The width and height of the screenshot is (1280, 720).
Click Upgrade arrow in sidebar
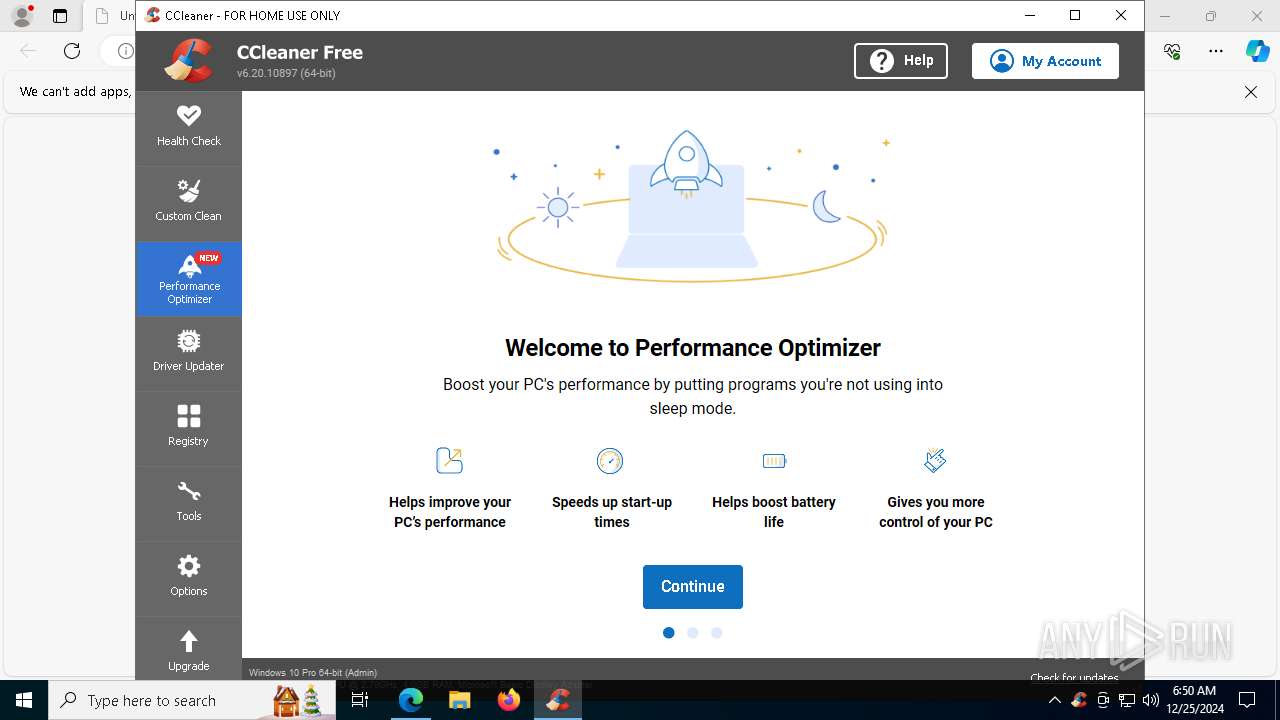(x=188, y=650)
